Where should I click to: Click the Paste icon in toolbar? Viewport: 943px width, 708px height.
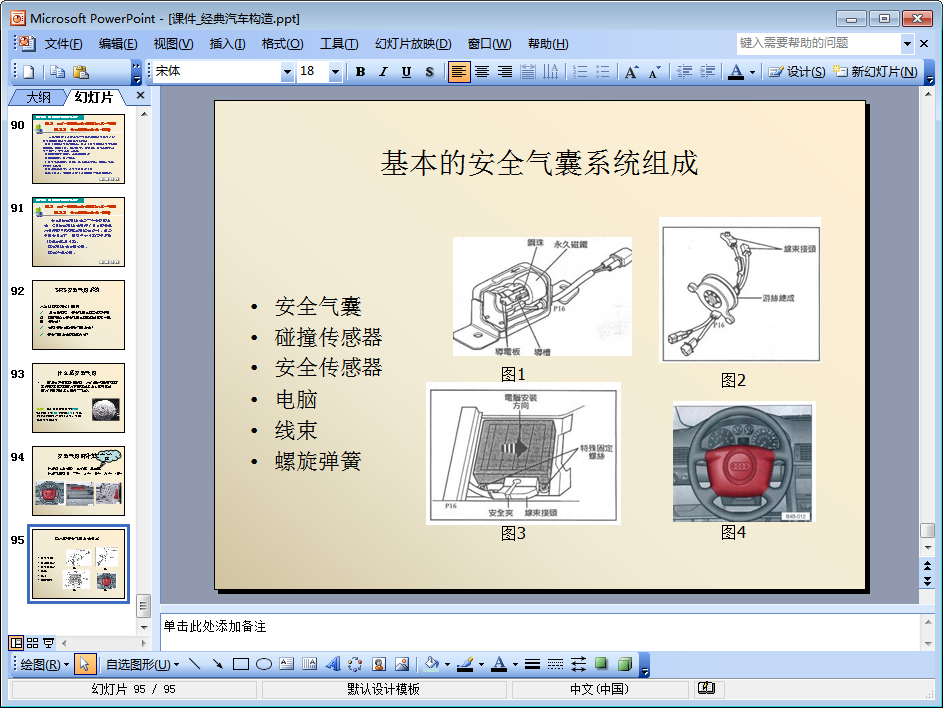(x=81, y=72)
